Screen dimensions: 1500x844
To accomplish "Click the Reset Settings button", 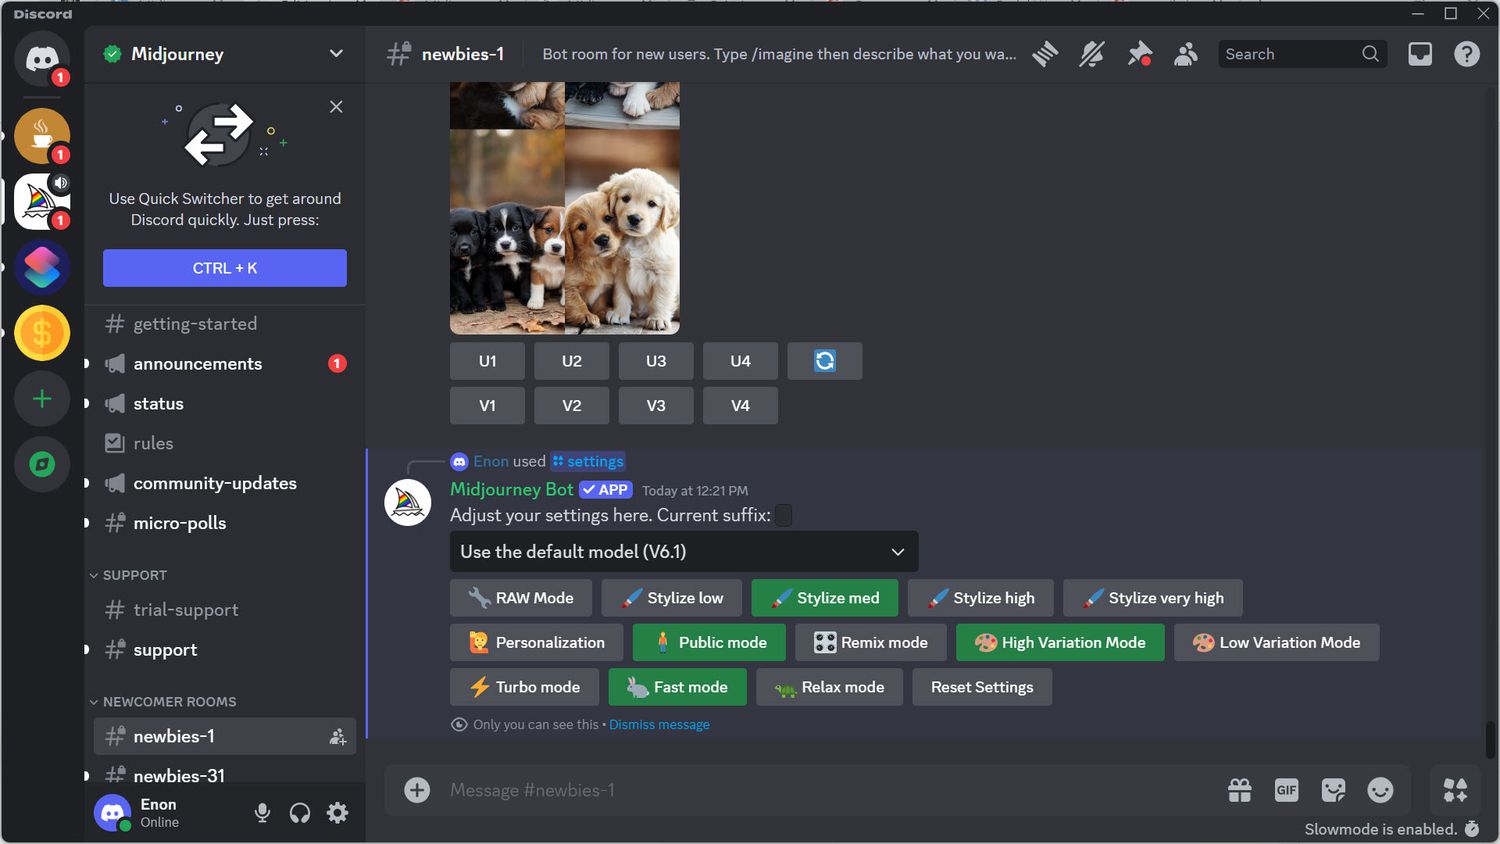I will click(x=981, y=688).
